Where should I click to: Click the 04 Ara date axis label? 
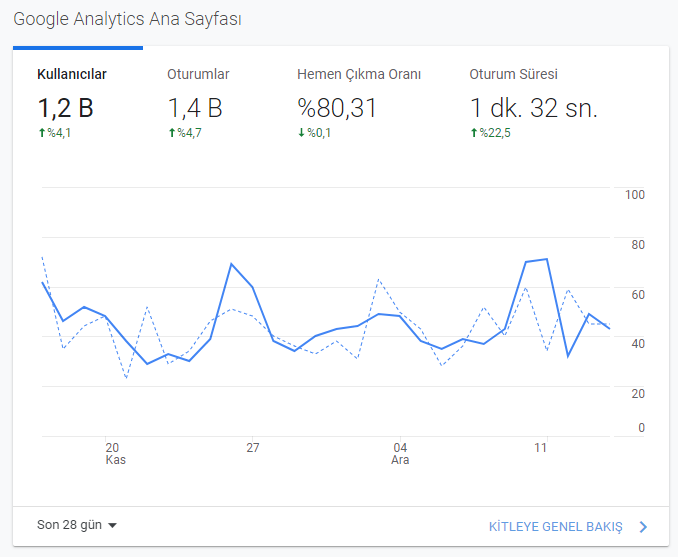click(400, 453)
